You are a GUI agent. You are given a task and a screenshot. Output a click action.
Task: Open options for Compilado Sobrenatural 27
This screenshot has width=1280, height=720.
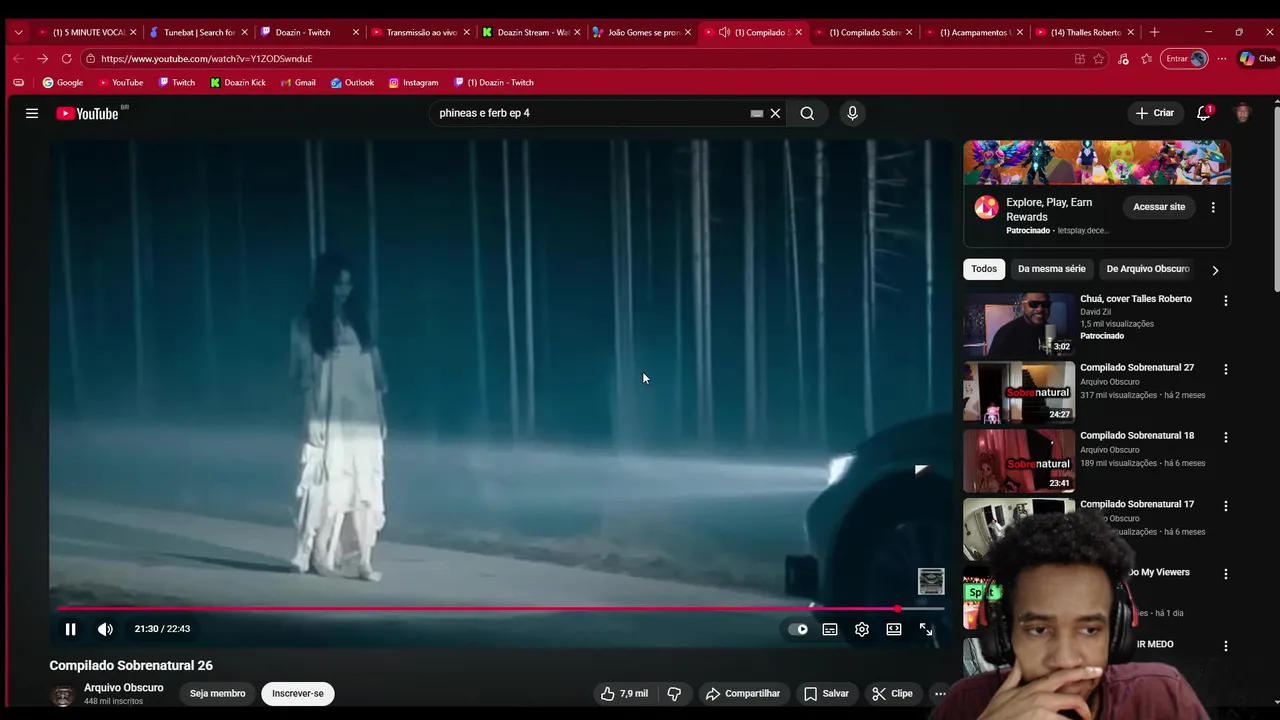coord(1226,369)
